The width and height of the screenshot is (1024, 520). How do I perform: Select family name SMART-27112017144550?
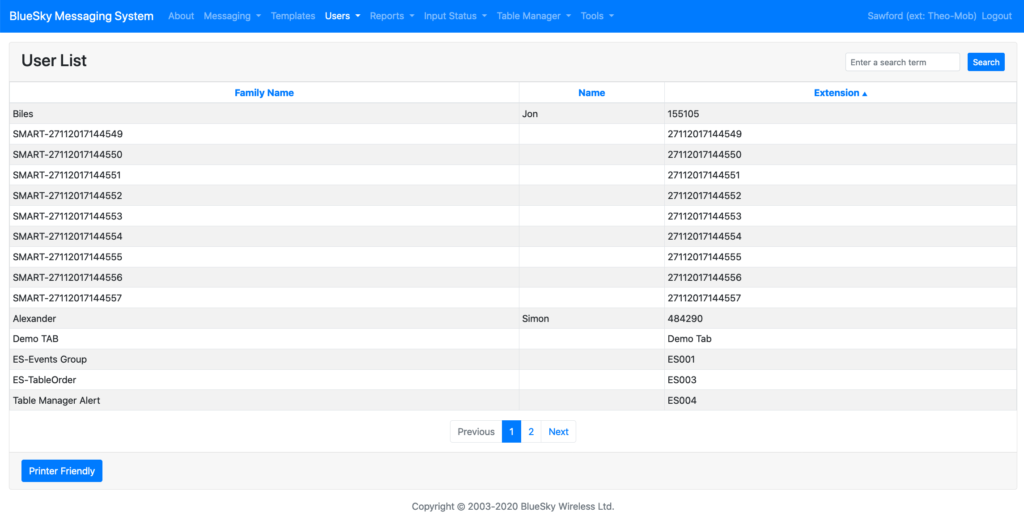[67, 155]
